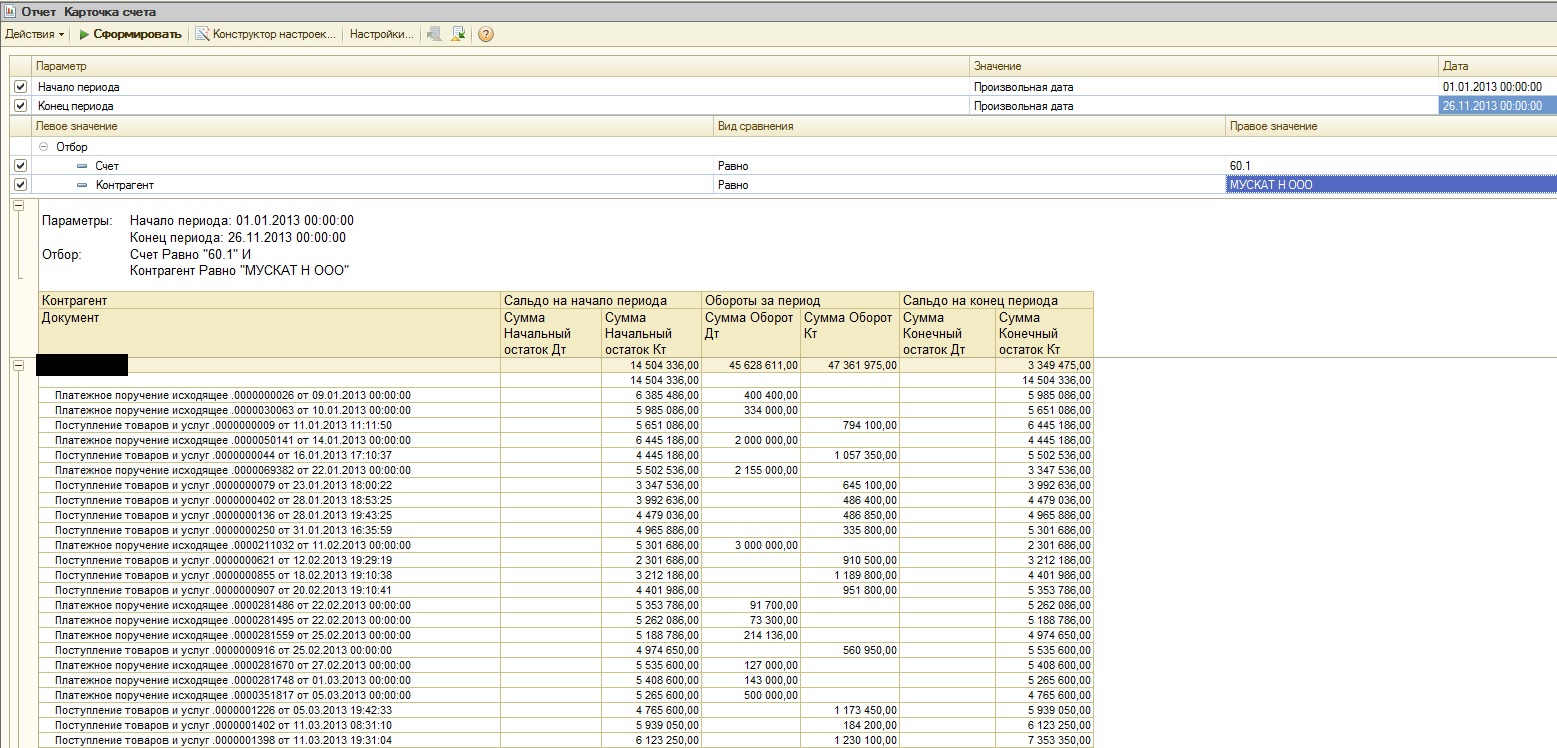Click the restore settings icon with green arrow
Screen dimensions: 1557x748
tap(458, 34)
